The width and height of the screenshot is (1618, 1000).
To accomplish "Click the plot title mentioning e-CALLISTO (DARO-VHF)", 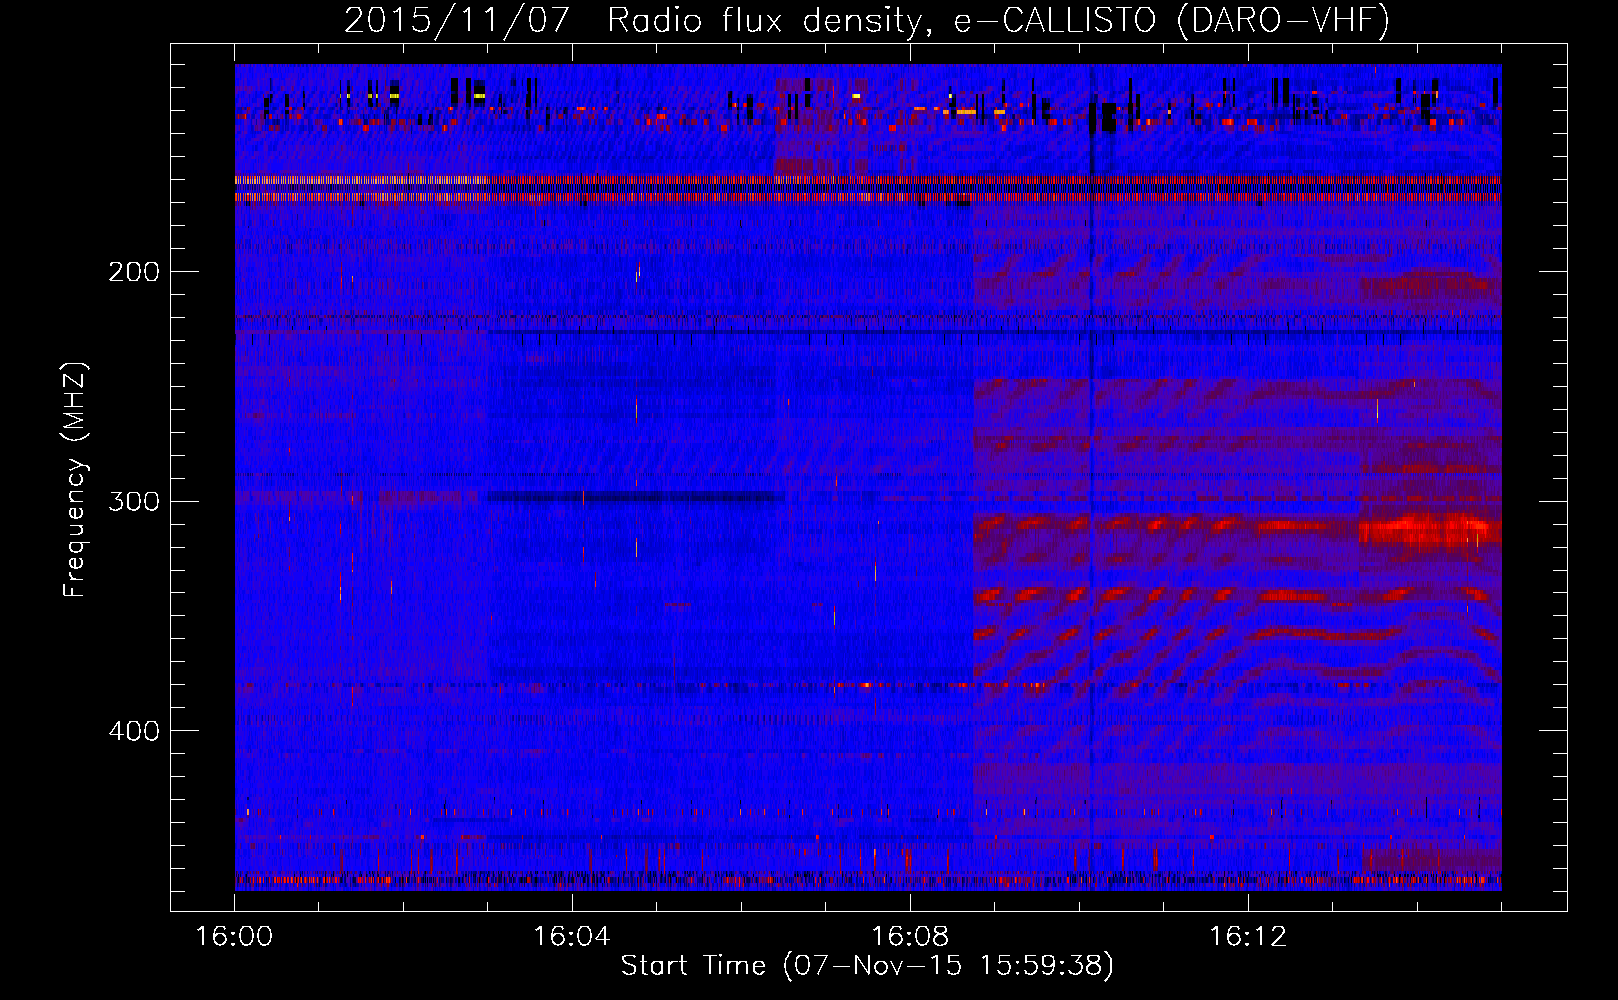I will (x=867, y=21).
